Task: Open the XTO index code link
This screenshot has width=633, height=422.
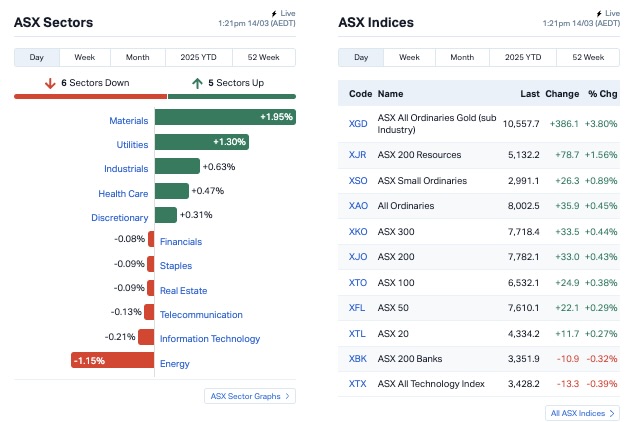Action: (x=358, y=283)
